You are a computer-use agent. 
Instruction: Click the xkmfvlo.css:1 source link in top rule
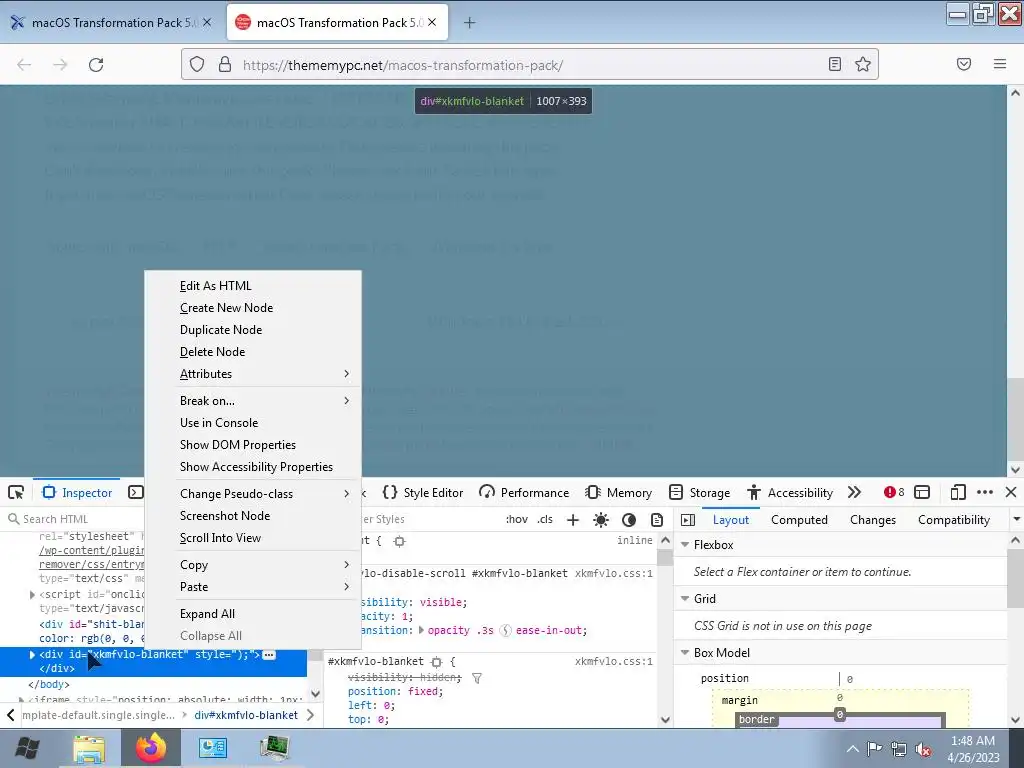click(613, 573)
